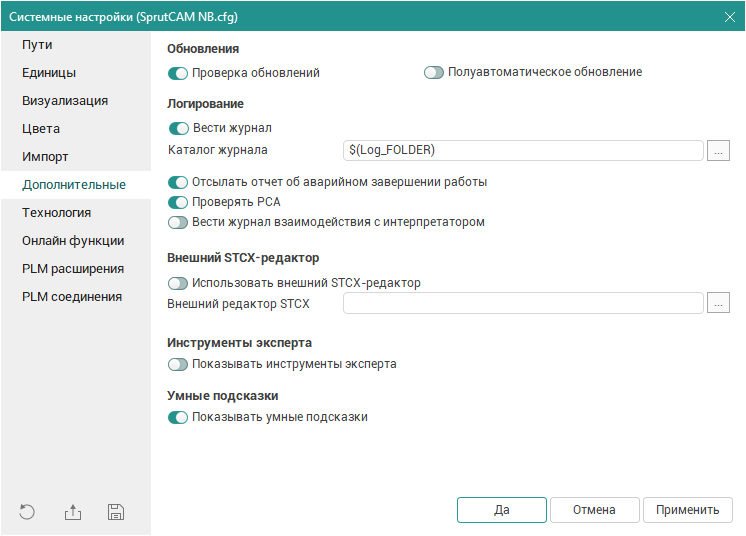Open the Цвета settings section
Viewport: 746px width, 536px height.
tap(76, 129)
